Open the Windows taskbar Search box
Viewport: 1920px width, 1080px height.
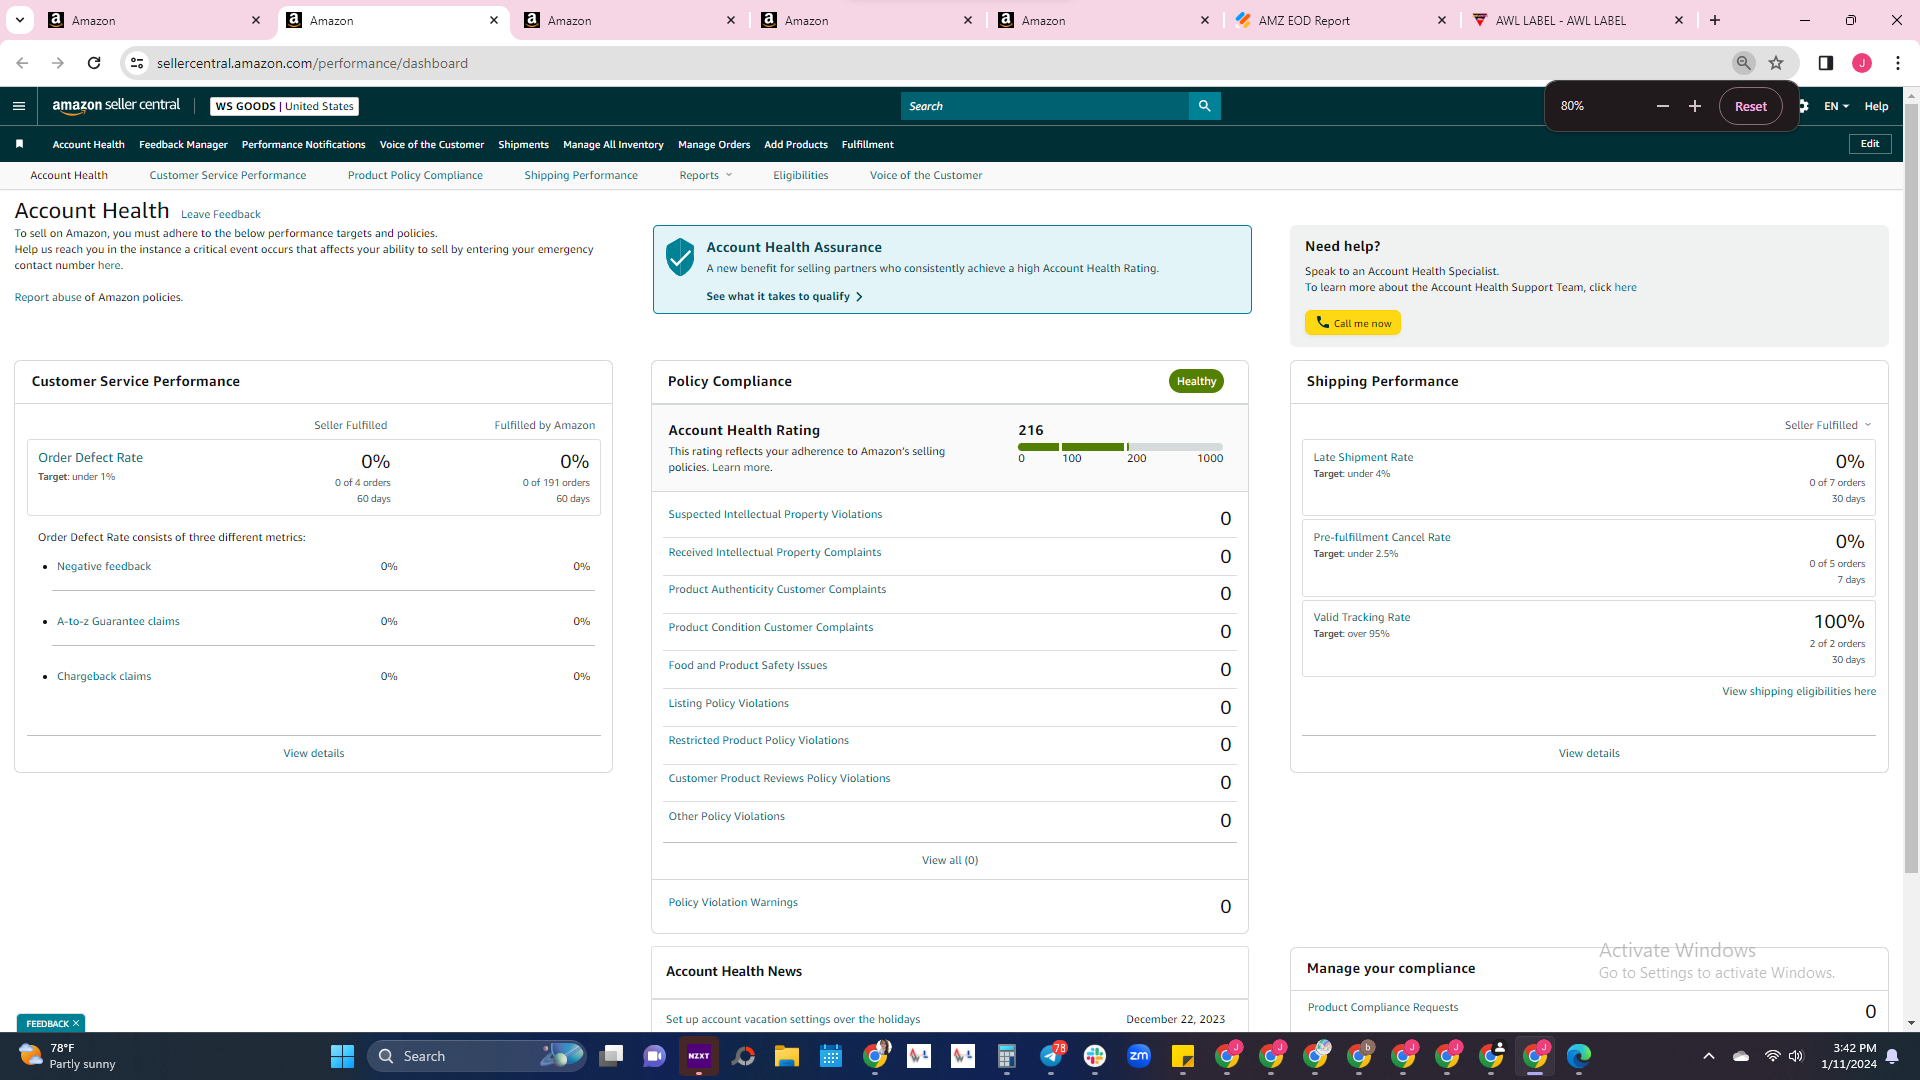(x=476, y=1056)
